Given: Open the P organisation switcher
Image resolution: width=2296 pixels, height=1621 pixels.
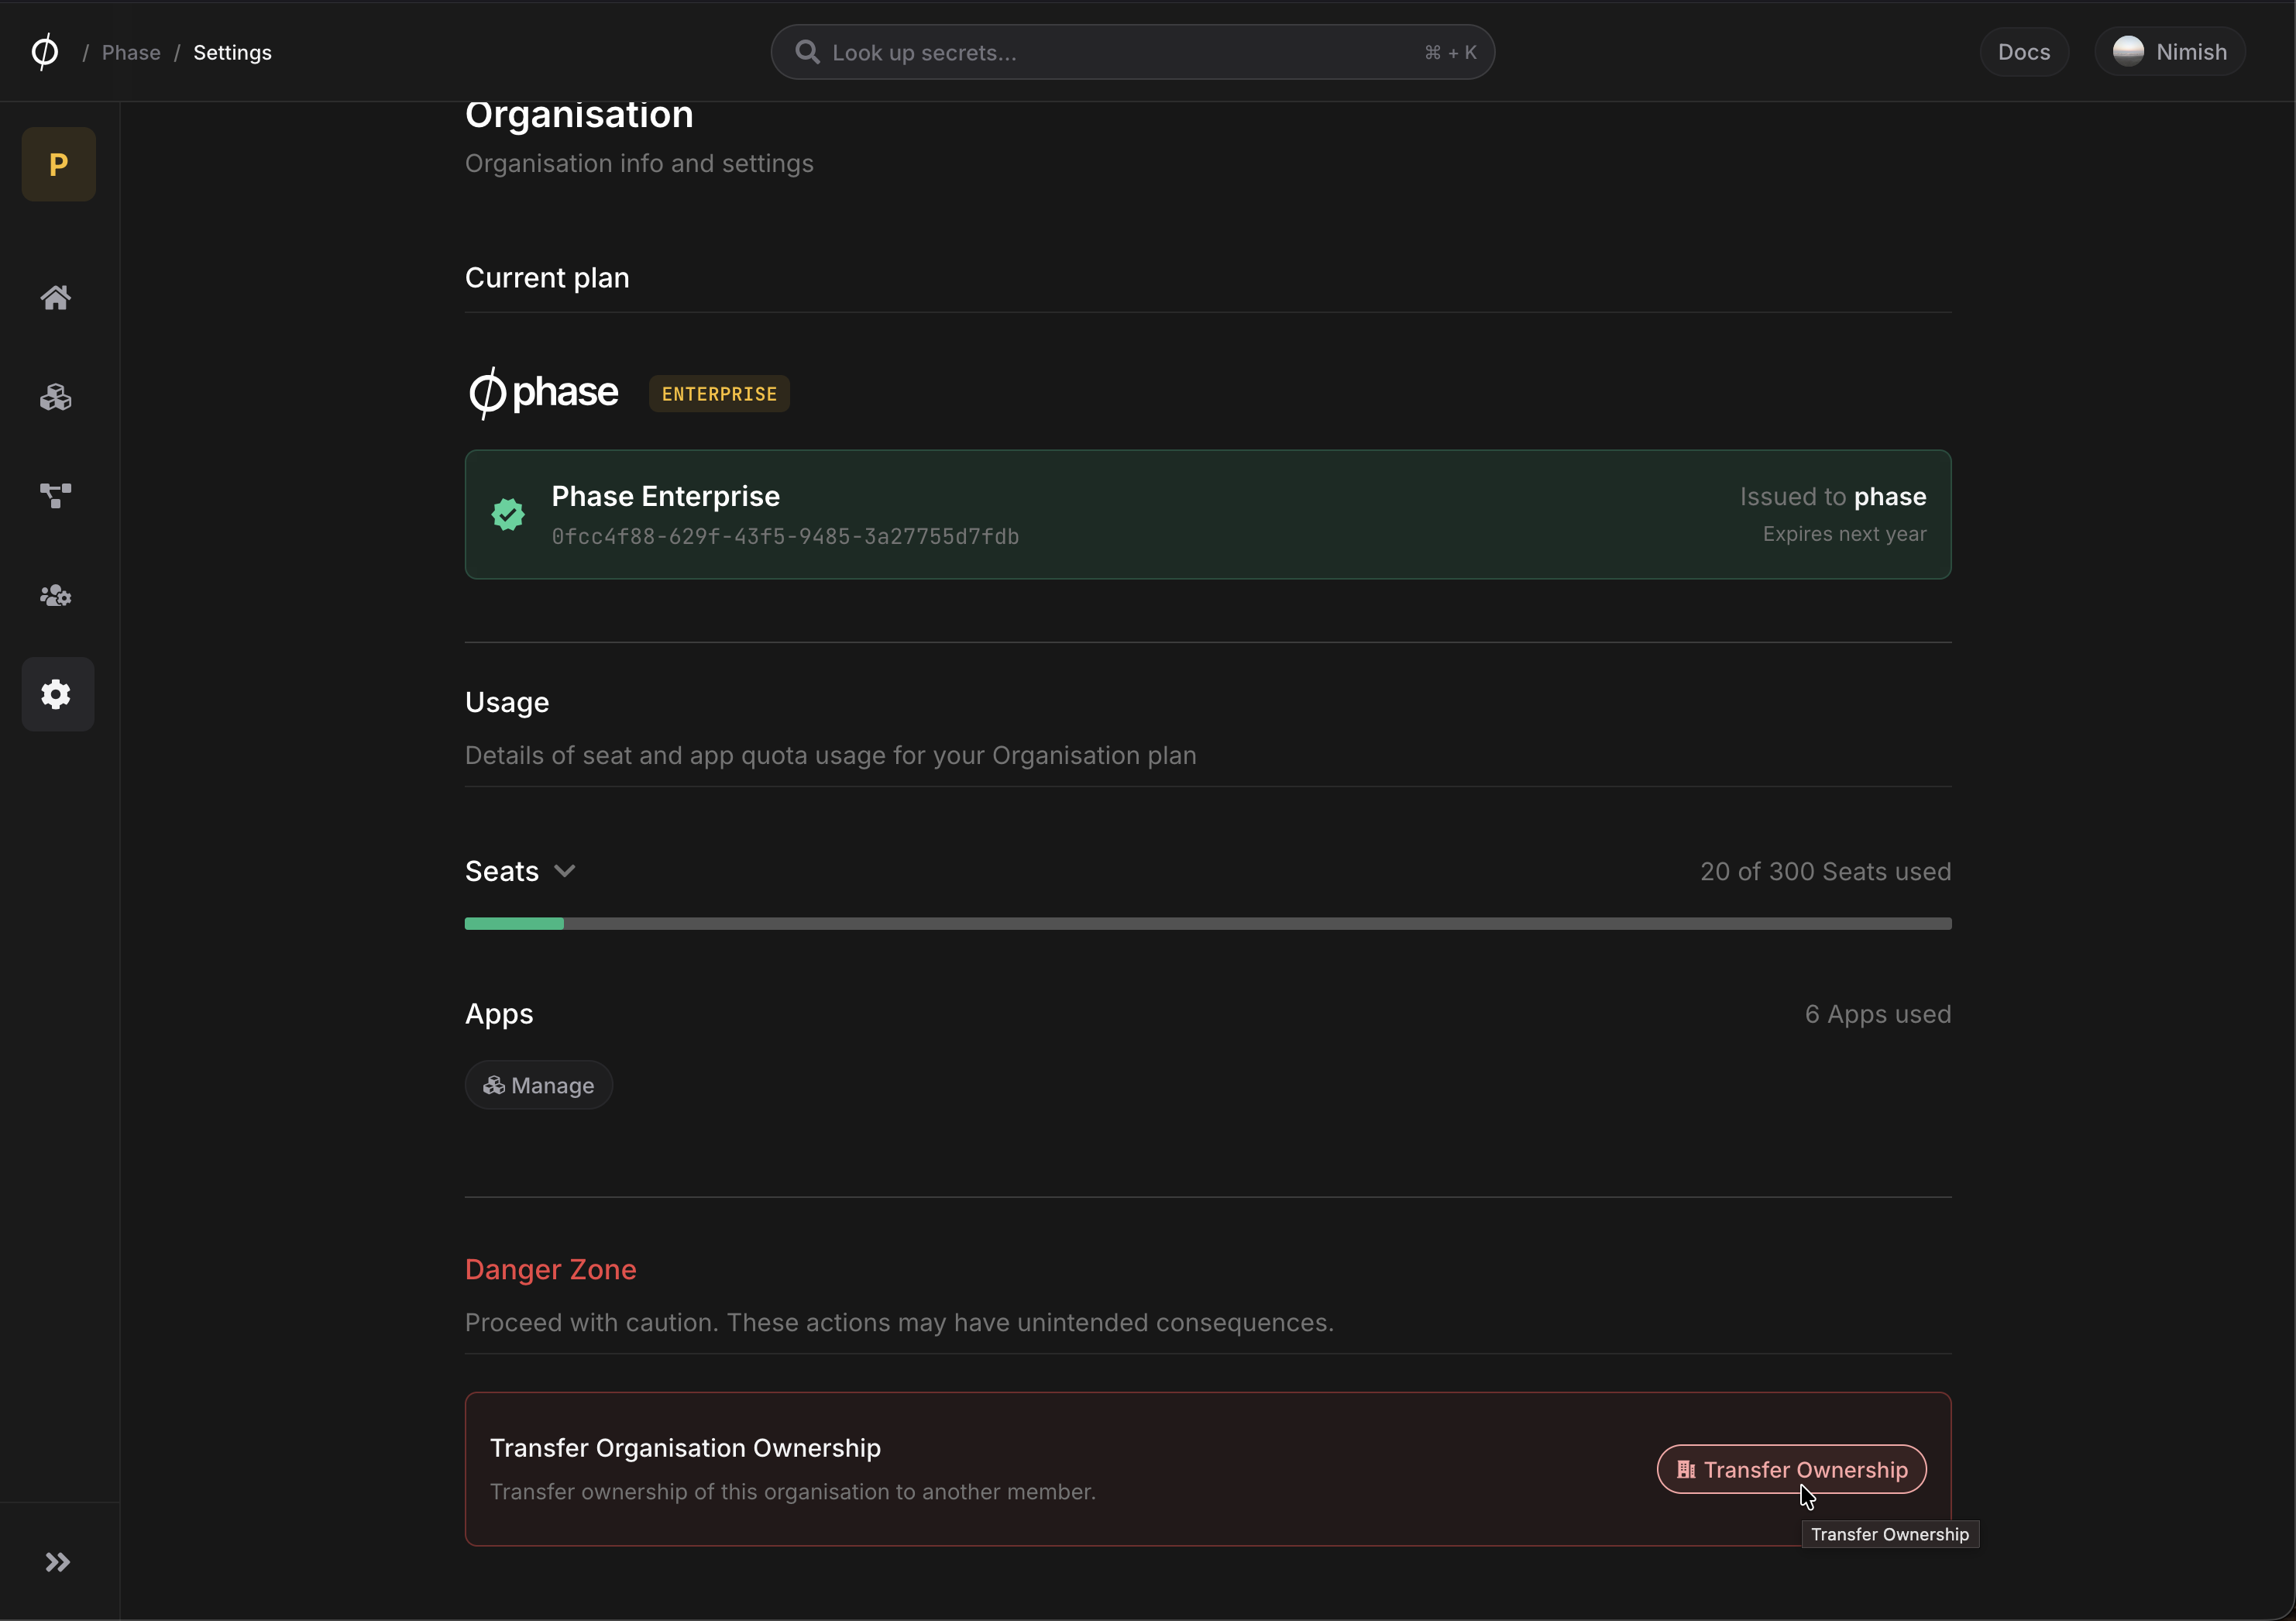Looking at the screenshot, I should (58, 164).
